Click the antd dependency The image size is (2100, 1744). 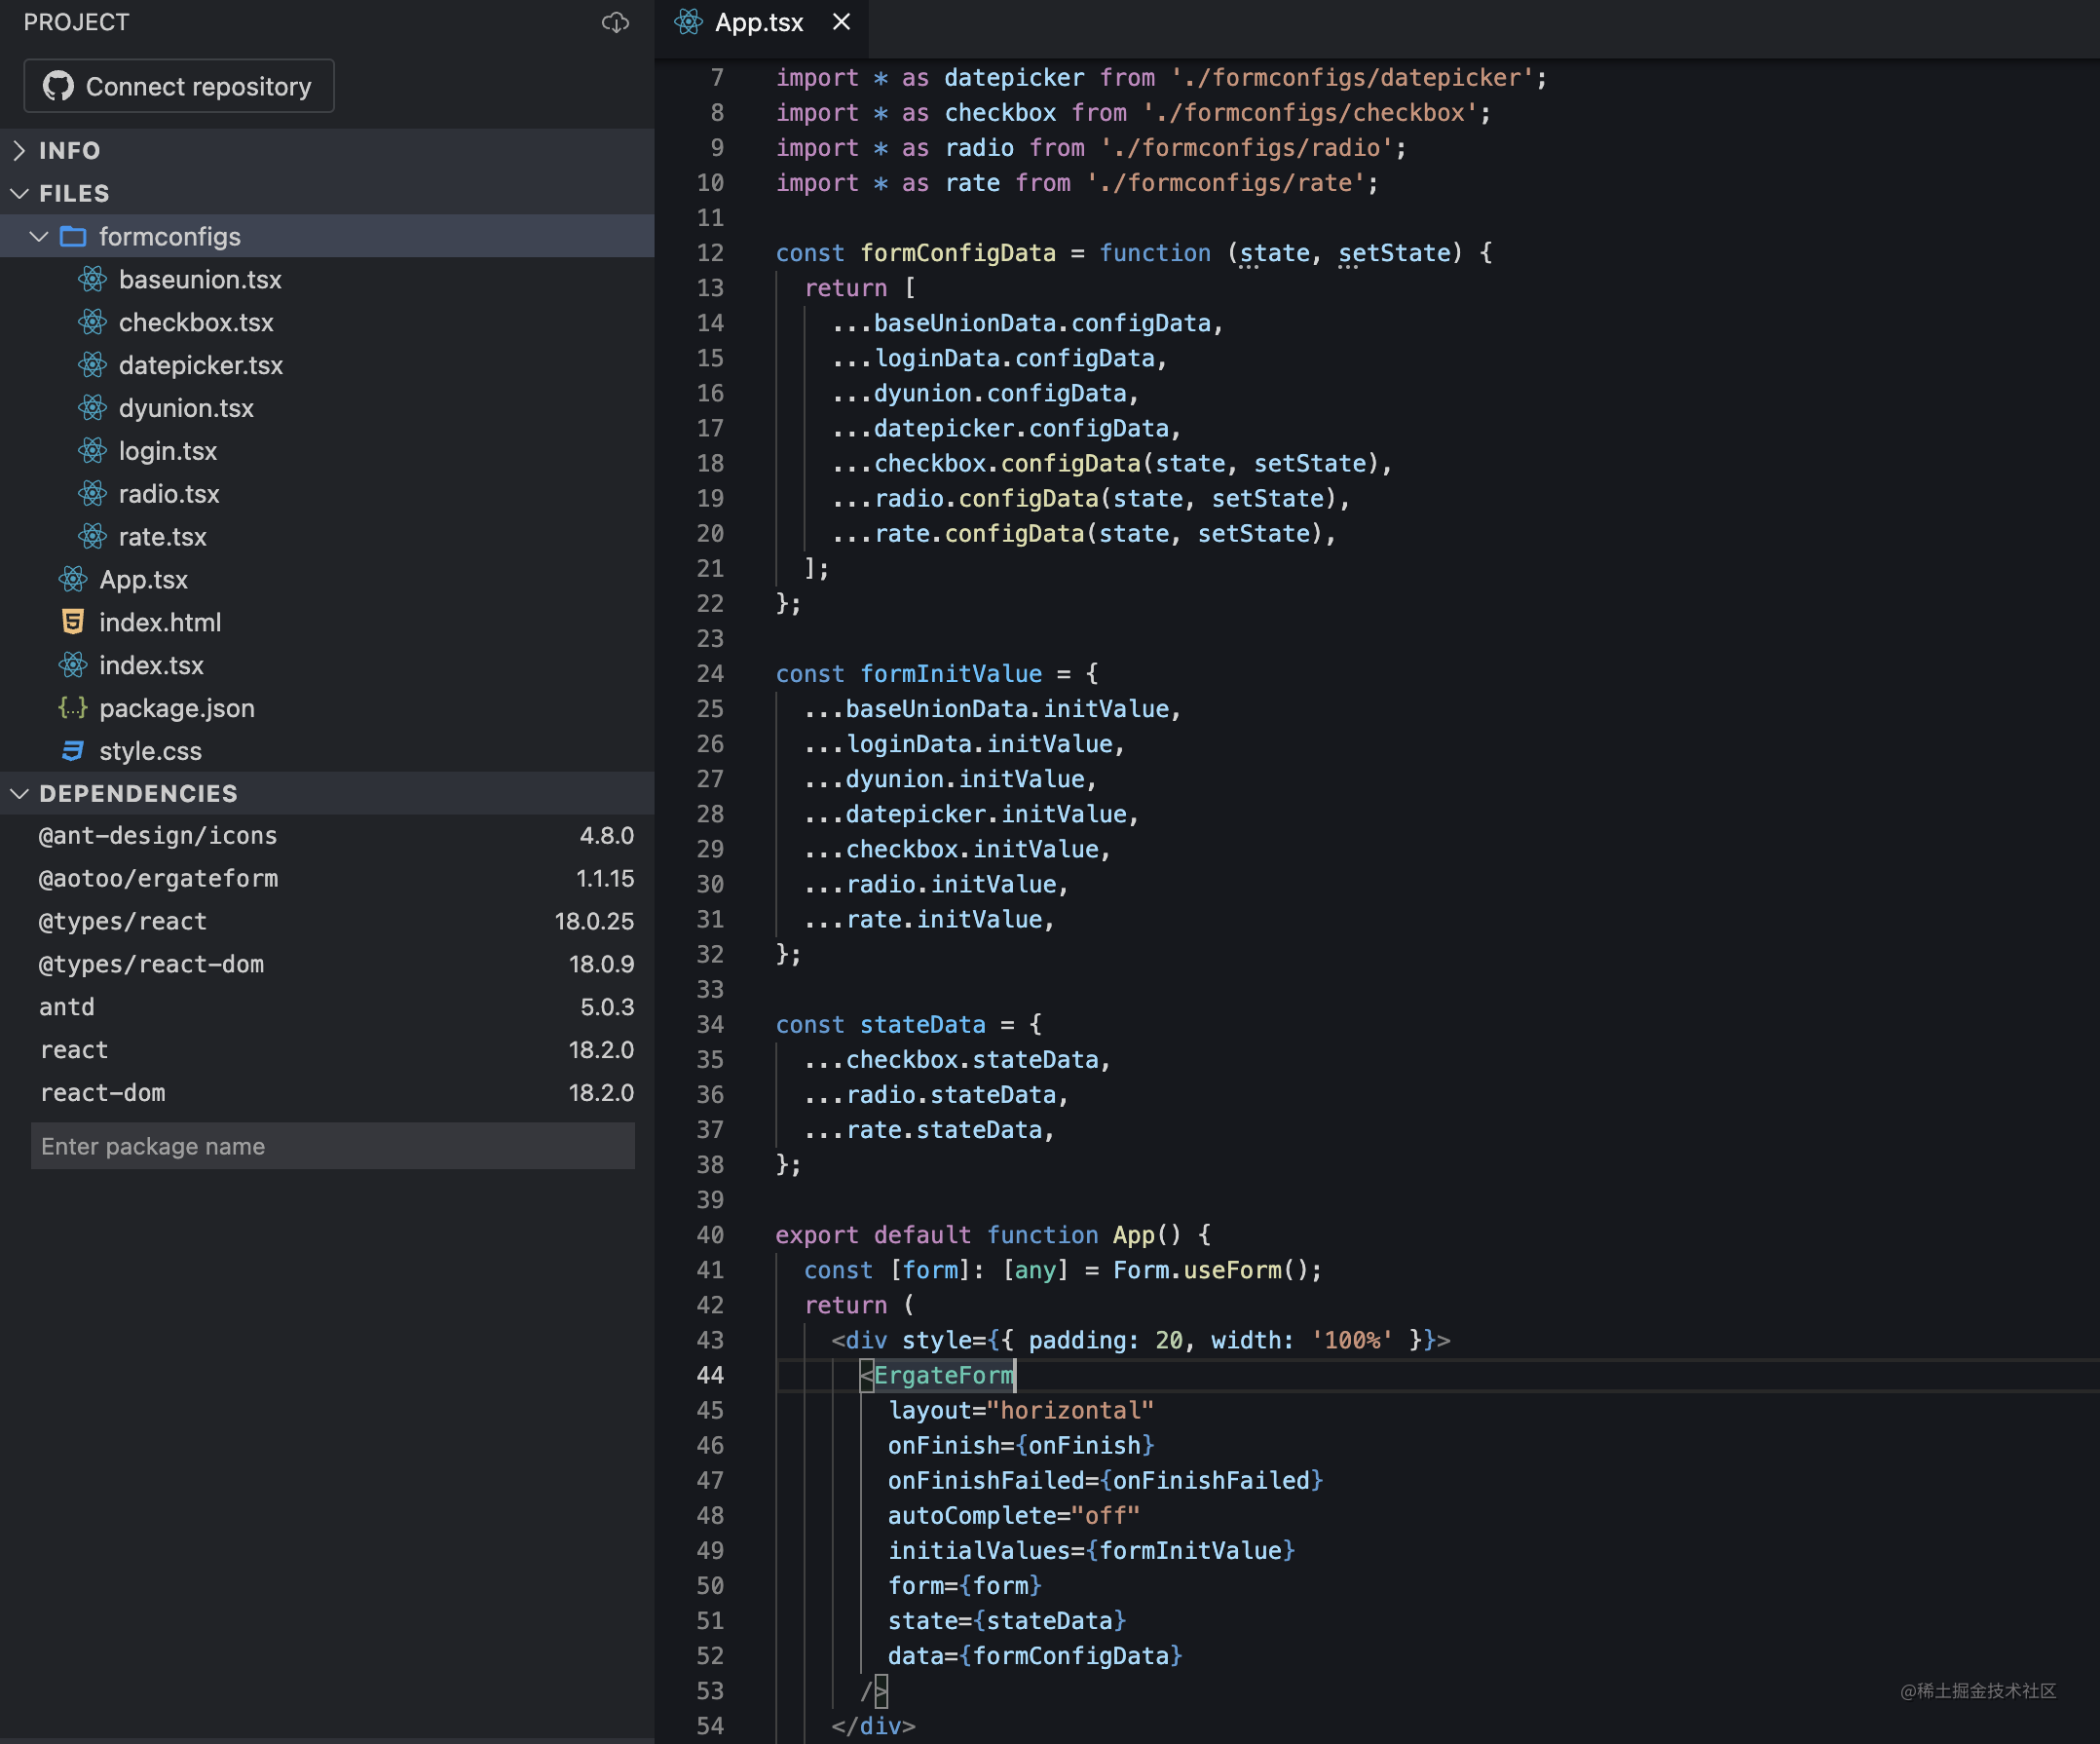point(67,1007)
